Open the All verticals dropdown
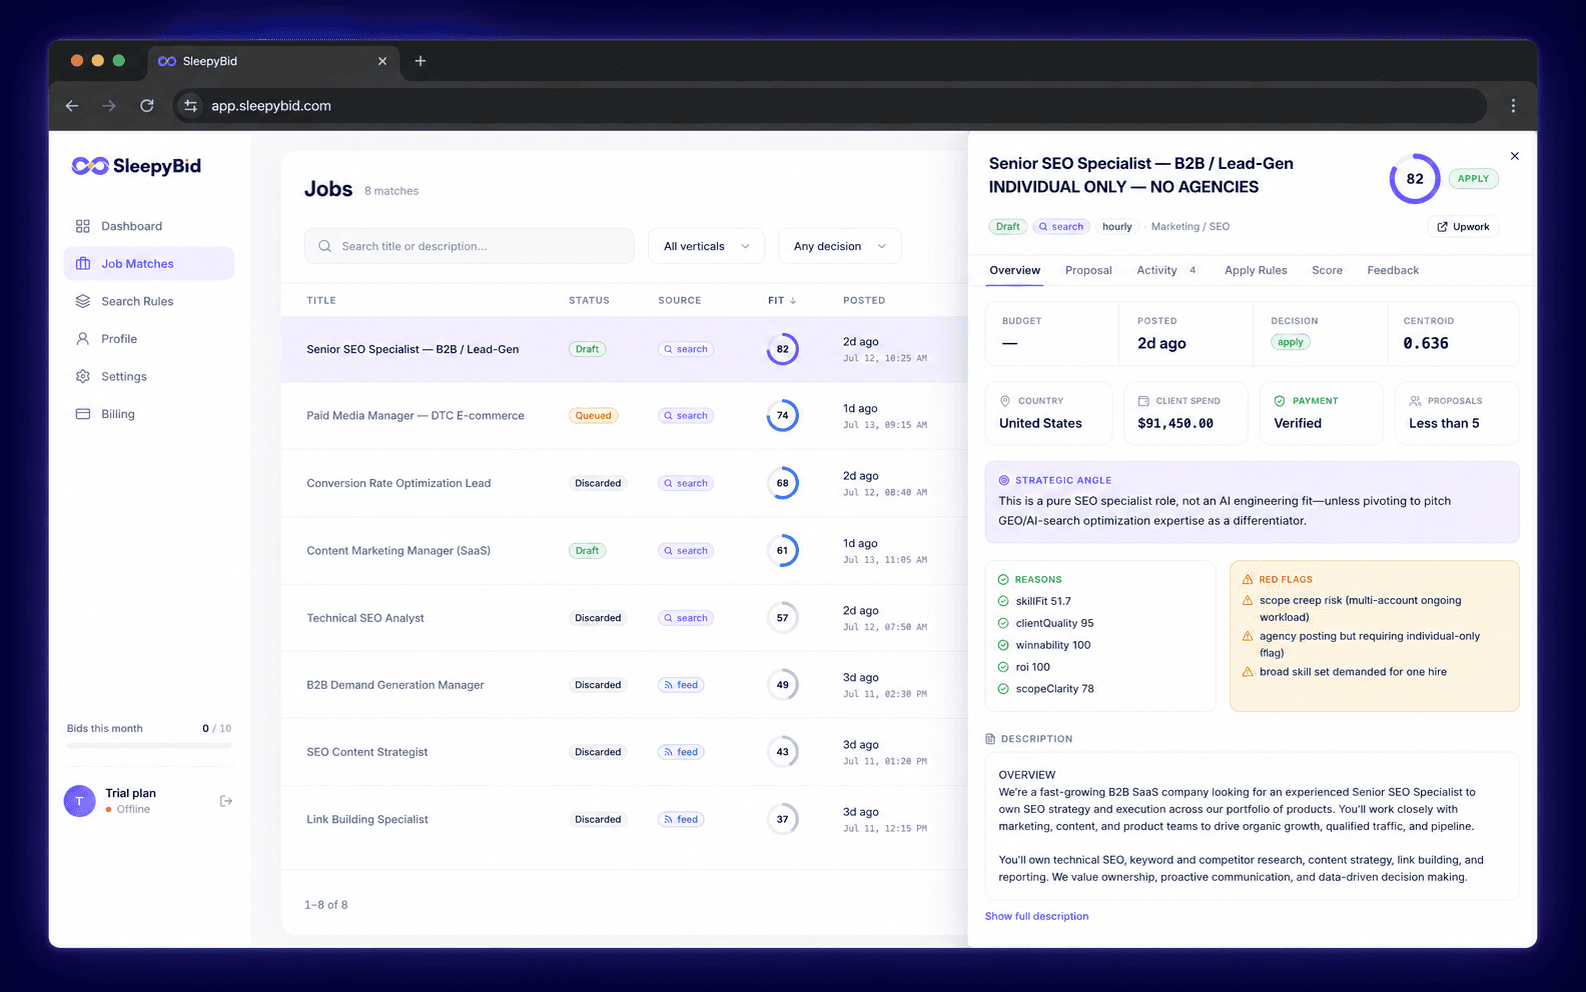This screenshot has width=1586, height=992. point(706,246)
